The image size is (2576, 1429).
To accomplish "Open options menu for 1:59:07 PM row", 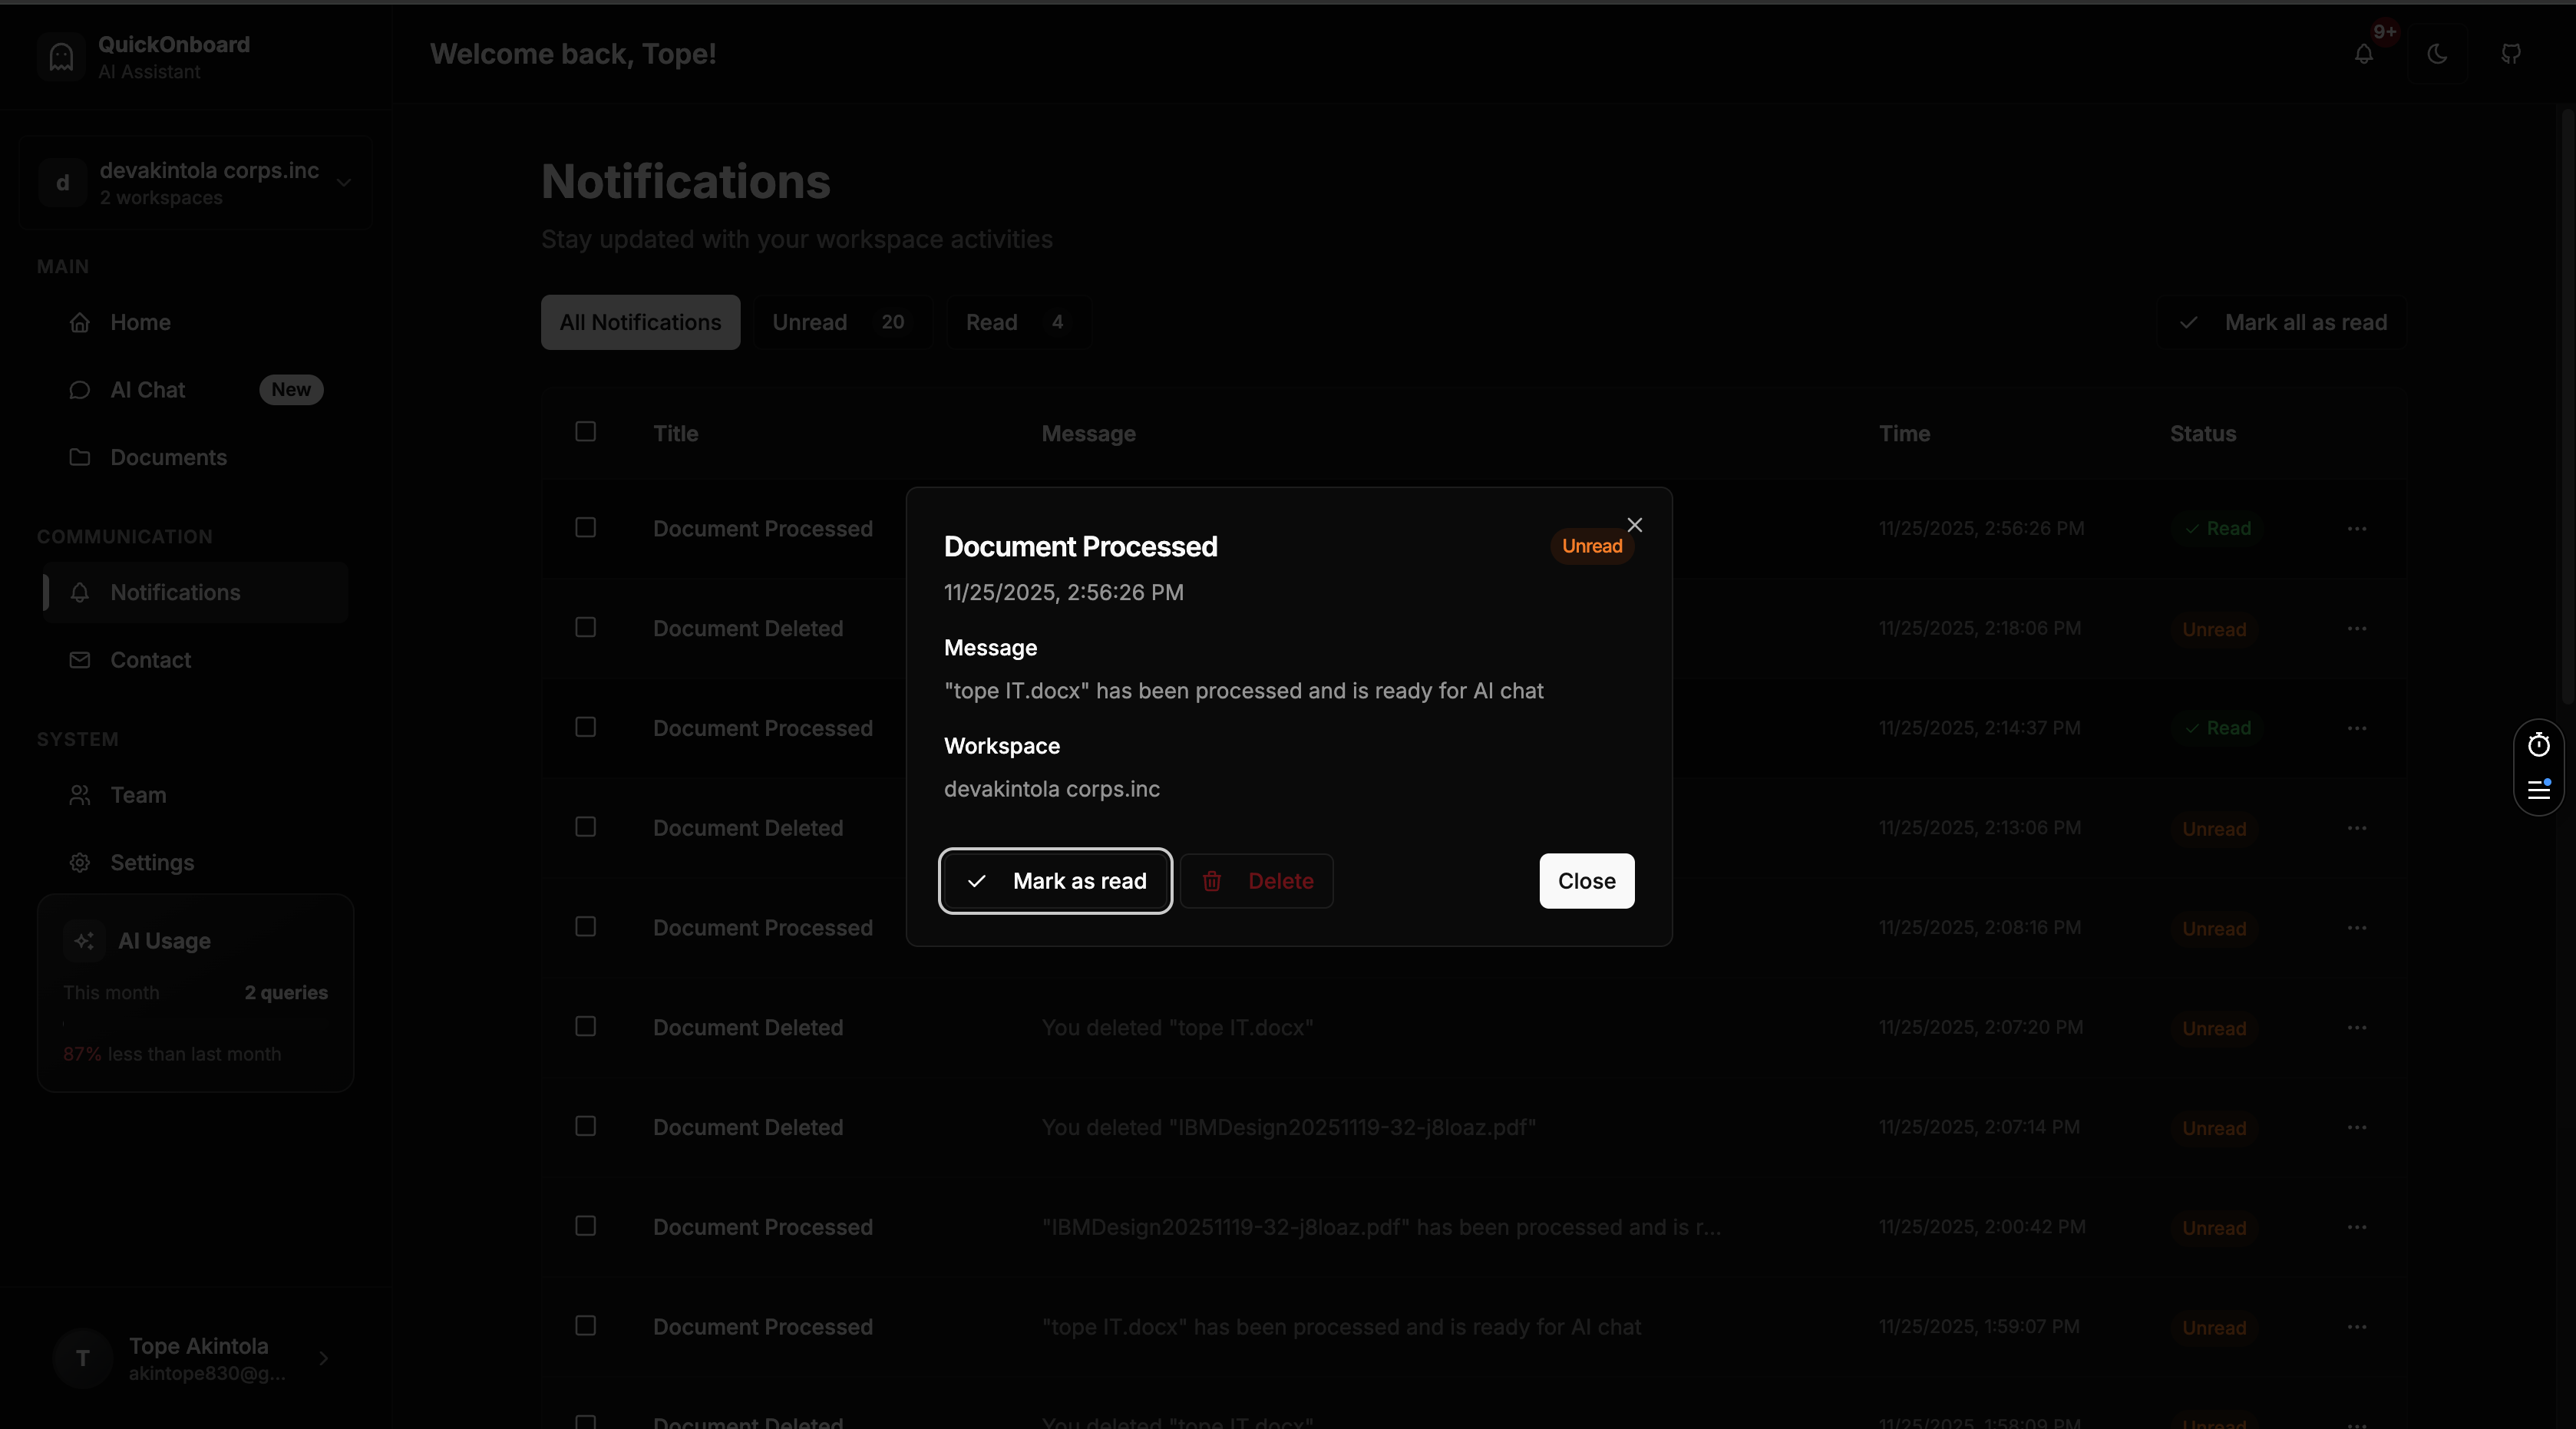I will [x=2356, y=1326].
